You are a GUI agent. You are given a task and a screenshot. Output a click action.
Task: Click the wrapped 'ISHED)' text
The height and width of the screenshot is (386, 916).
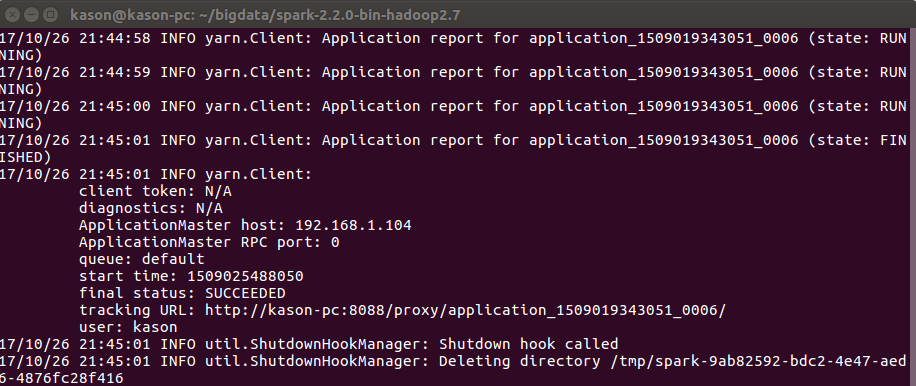pos(25,157)
